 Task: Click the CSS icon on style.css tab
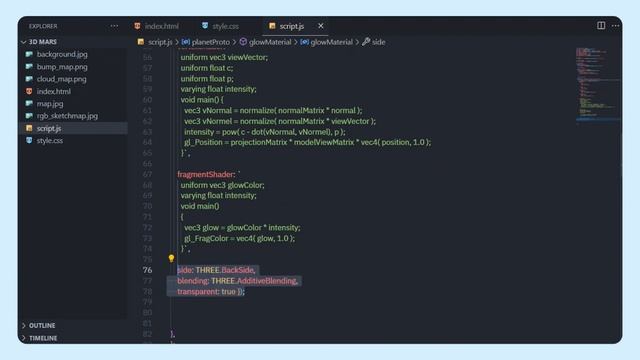[x=205, y=26]
